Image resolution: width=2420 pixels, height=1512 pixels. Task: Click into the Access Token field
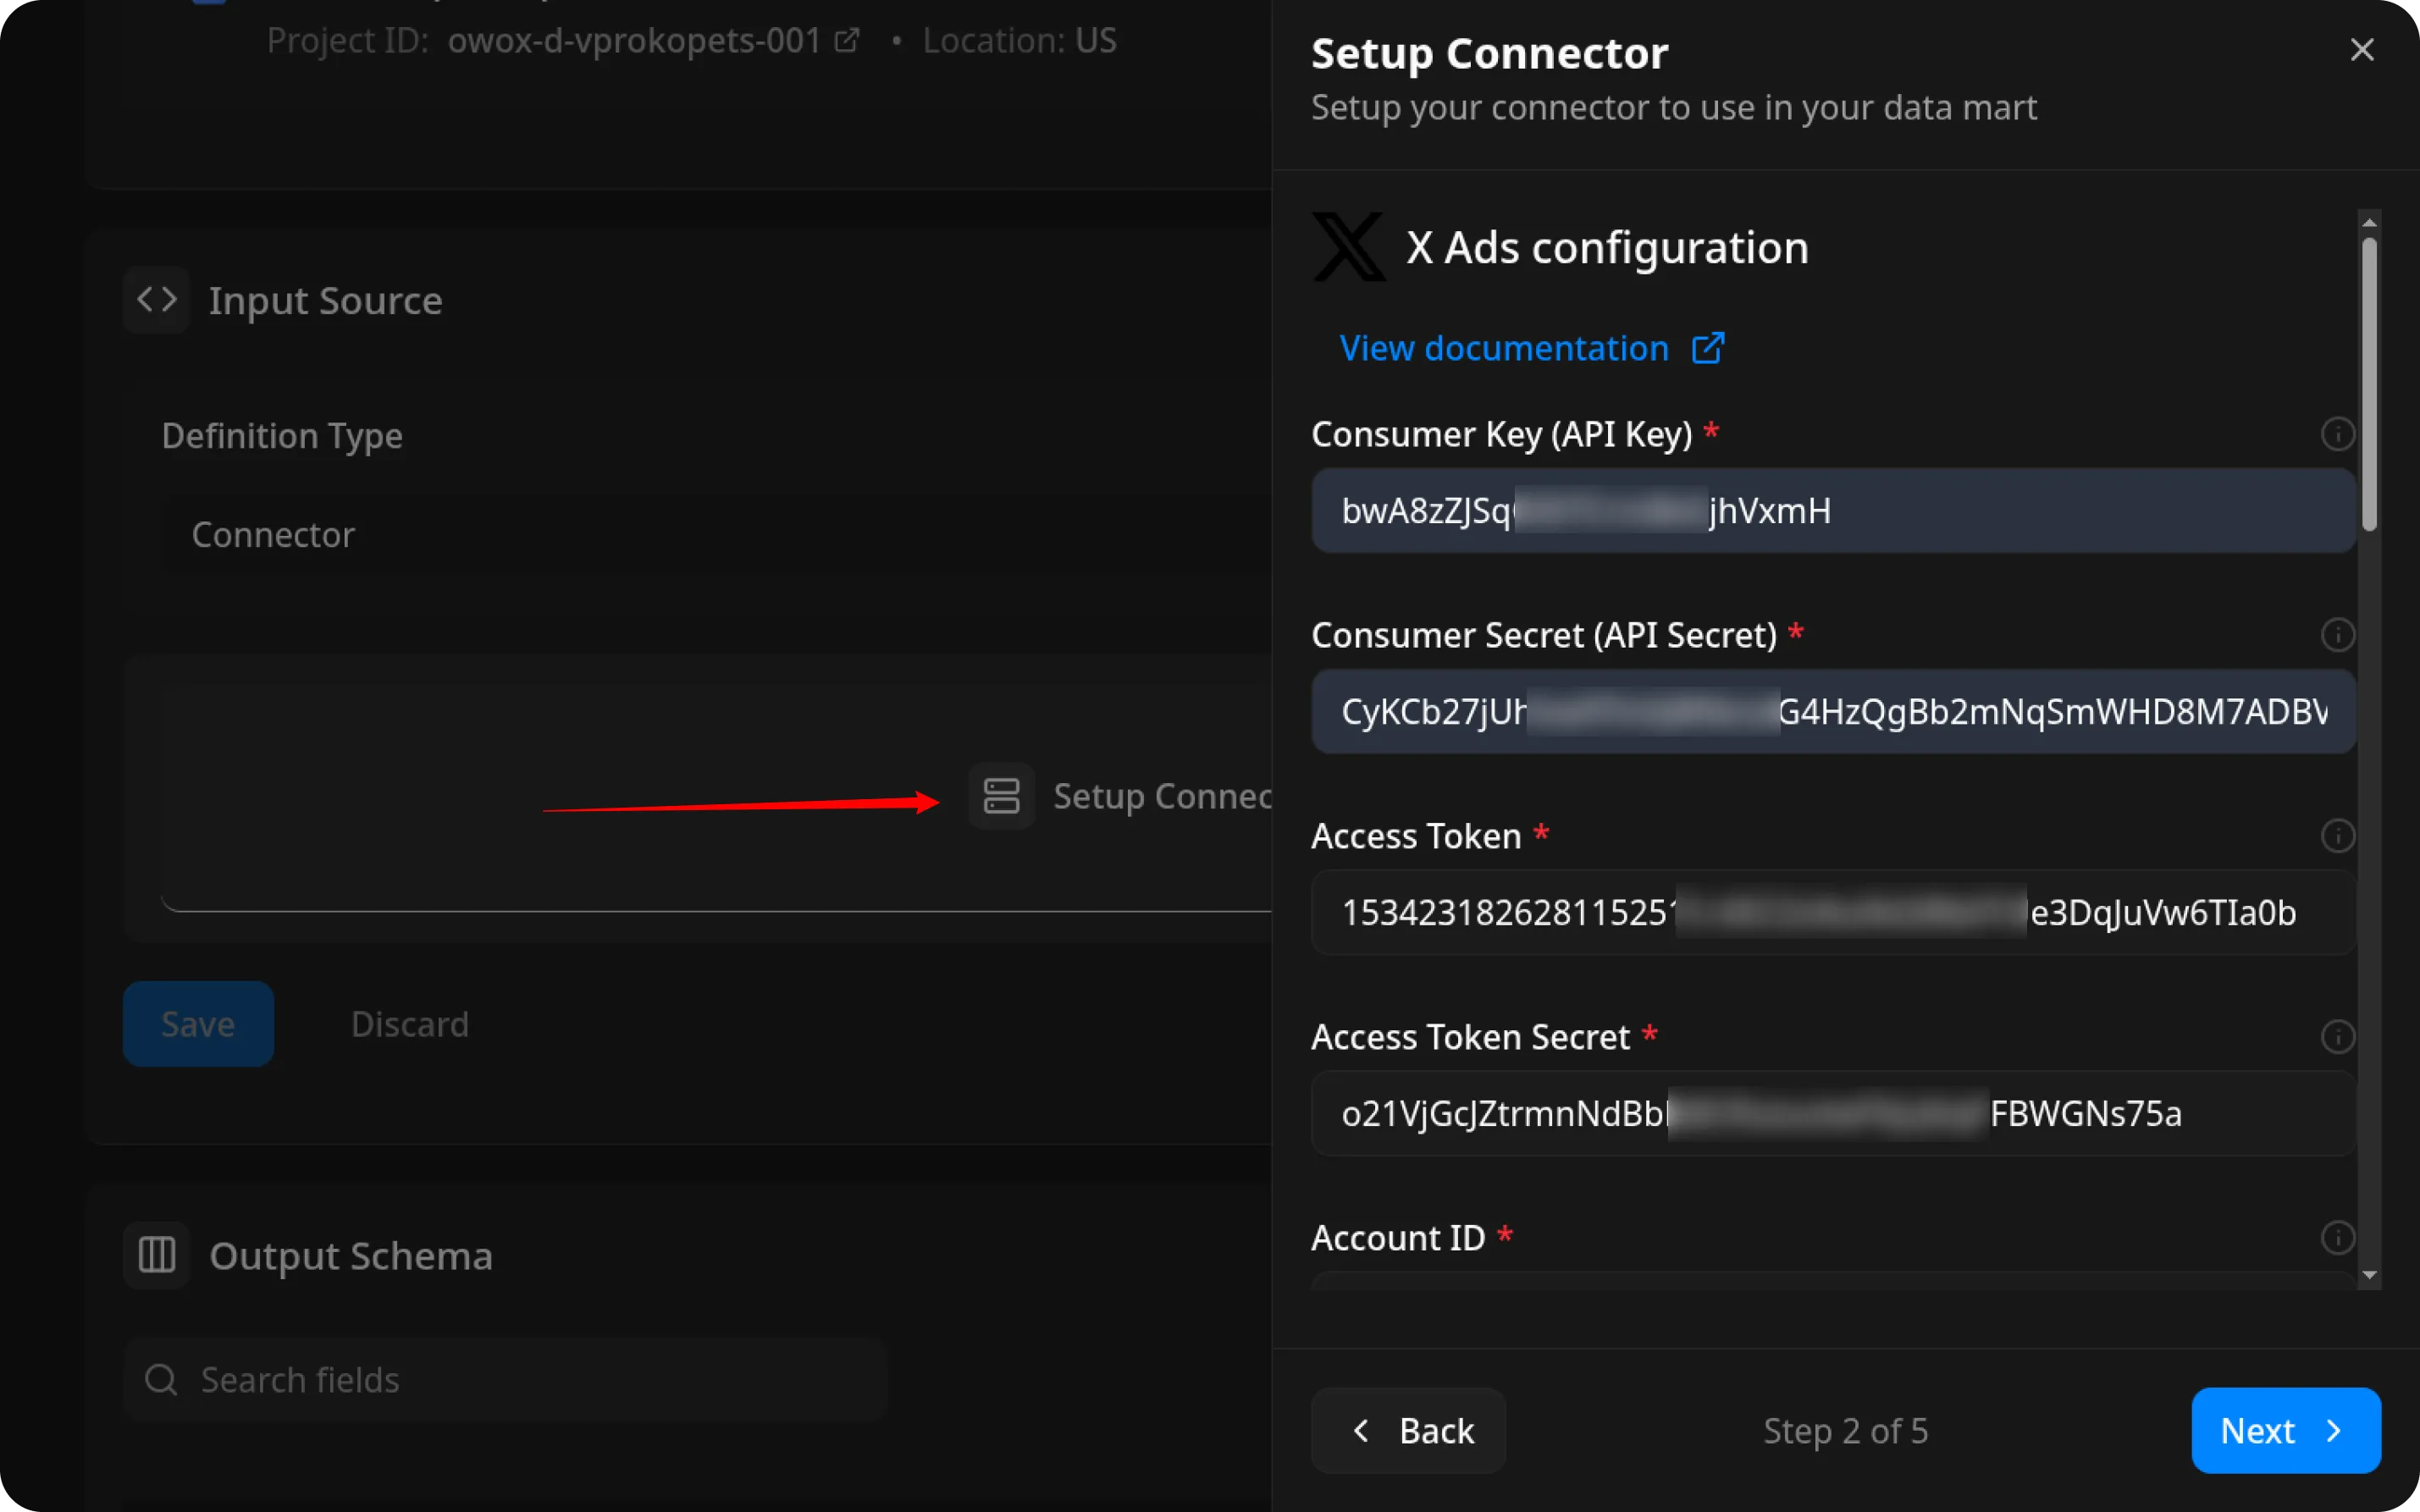pyautogui.click(x=1832, y=913)
